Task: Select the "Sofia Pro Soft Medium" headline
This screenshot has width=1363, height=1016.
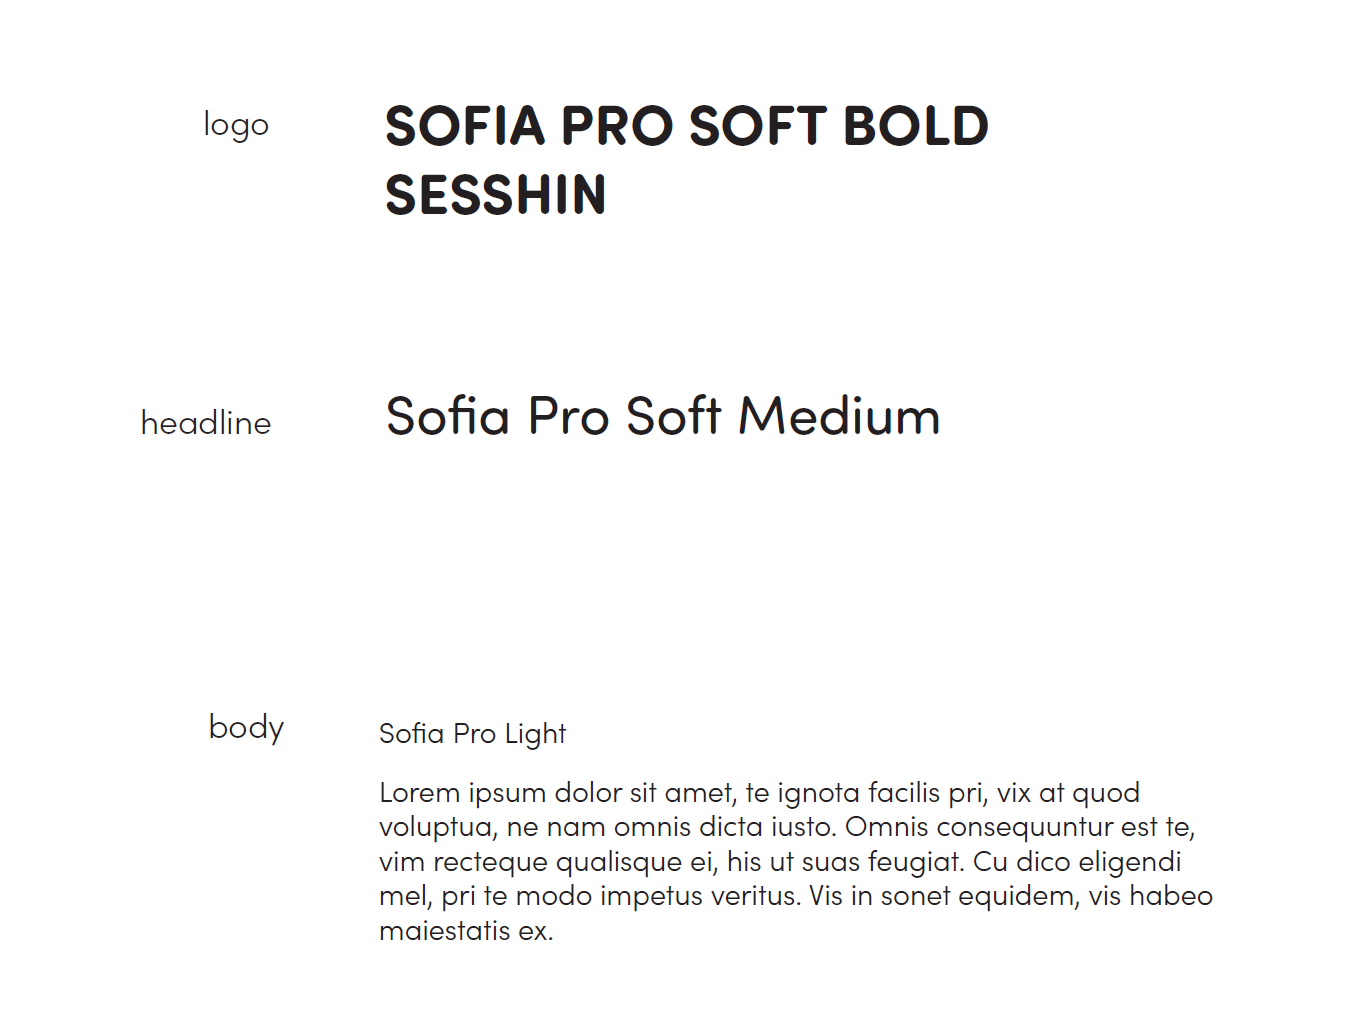Action: point(663,416)
